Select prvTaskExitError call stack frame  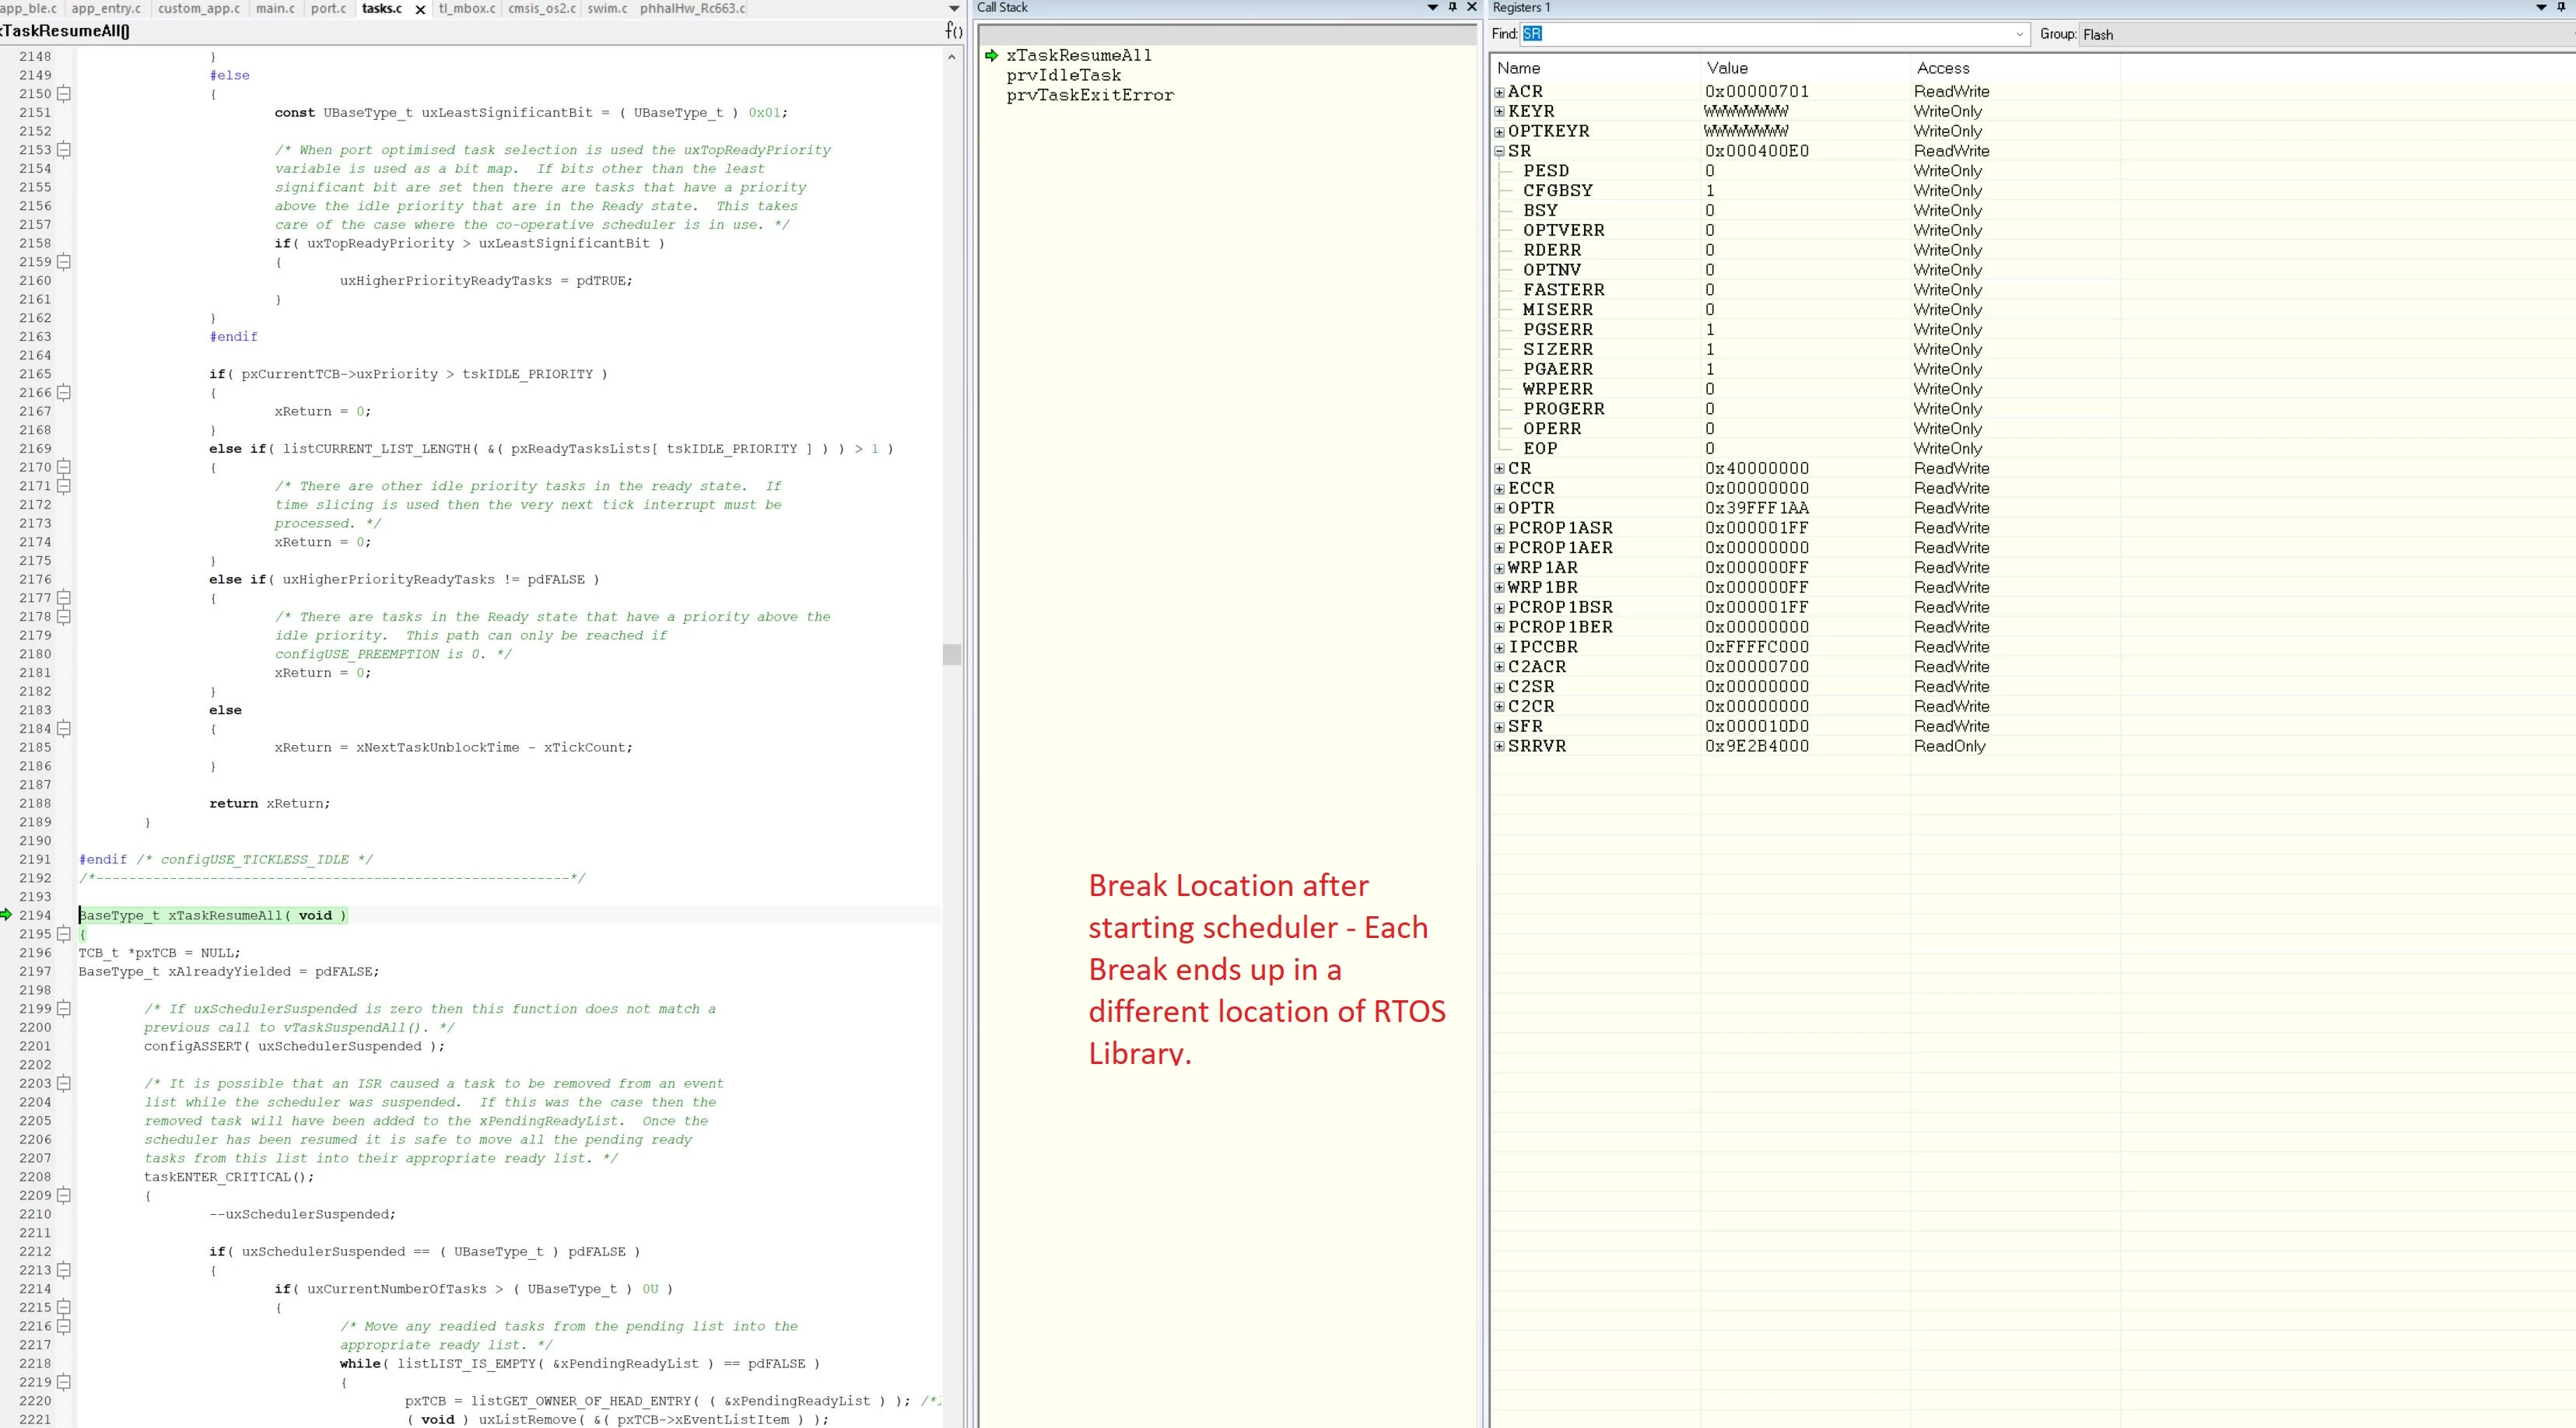pyautogui.click(x=1090, y=95)
